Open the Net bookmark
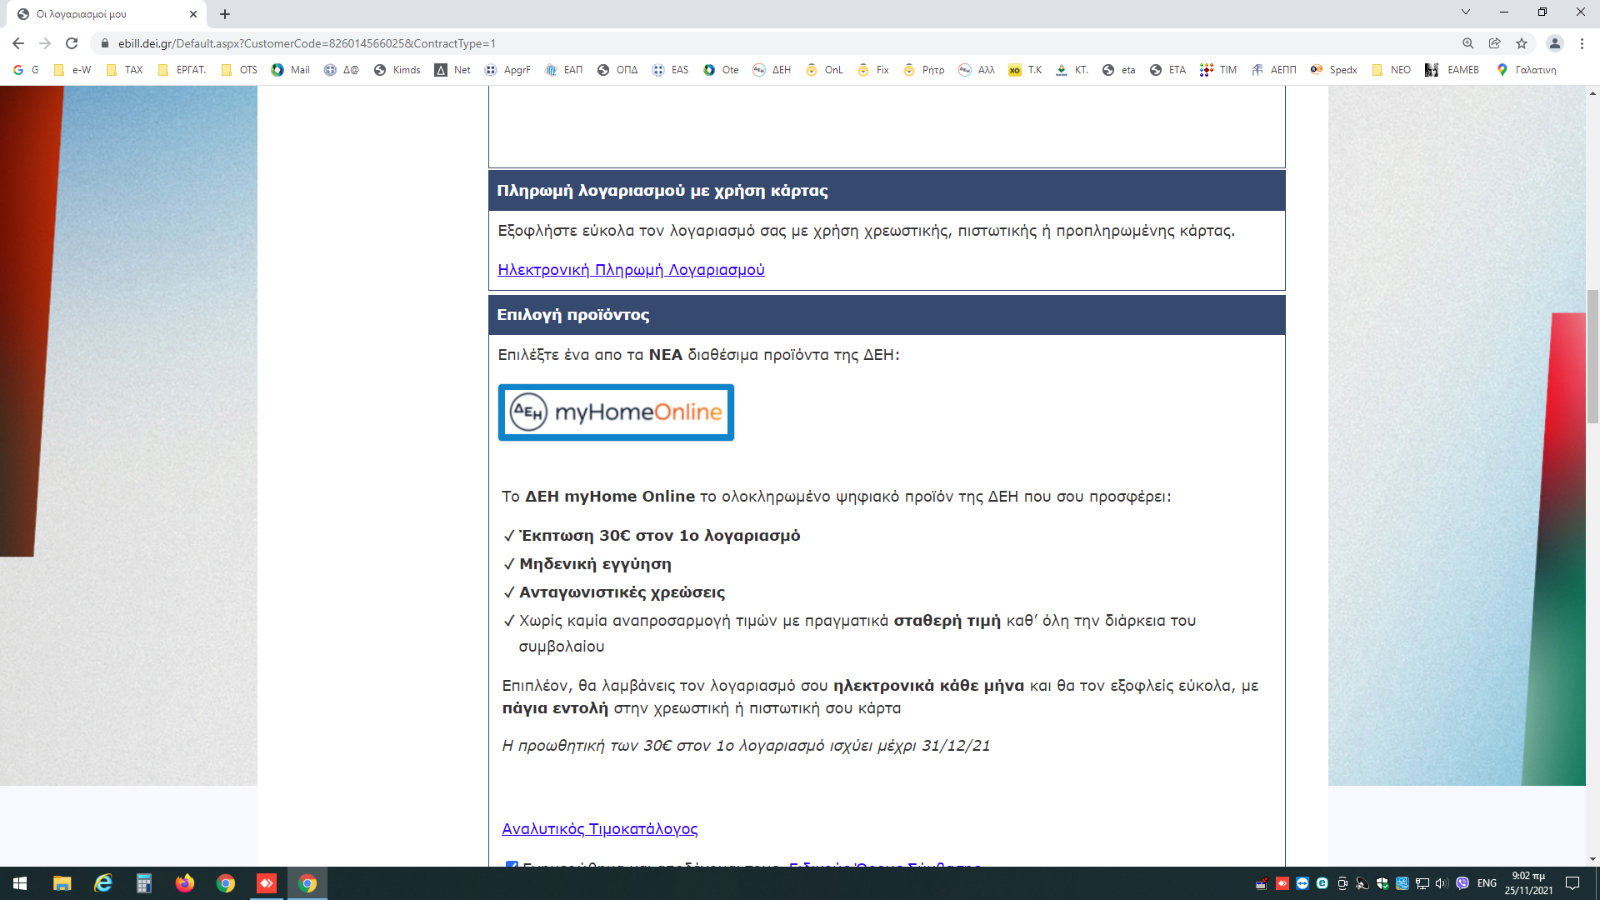Image resolution: width=1600 pixels, height=900 pixels. coord(453,70)
